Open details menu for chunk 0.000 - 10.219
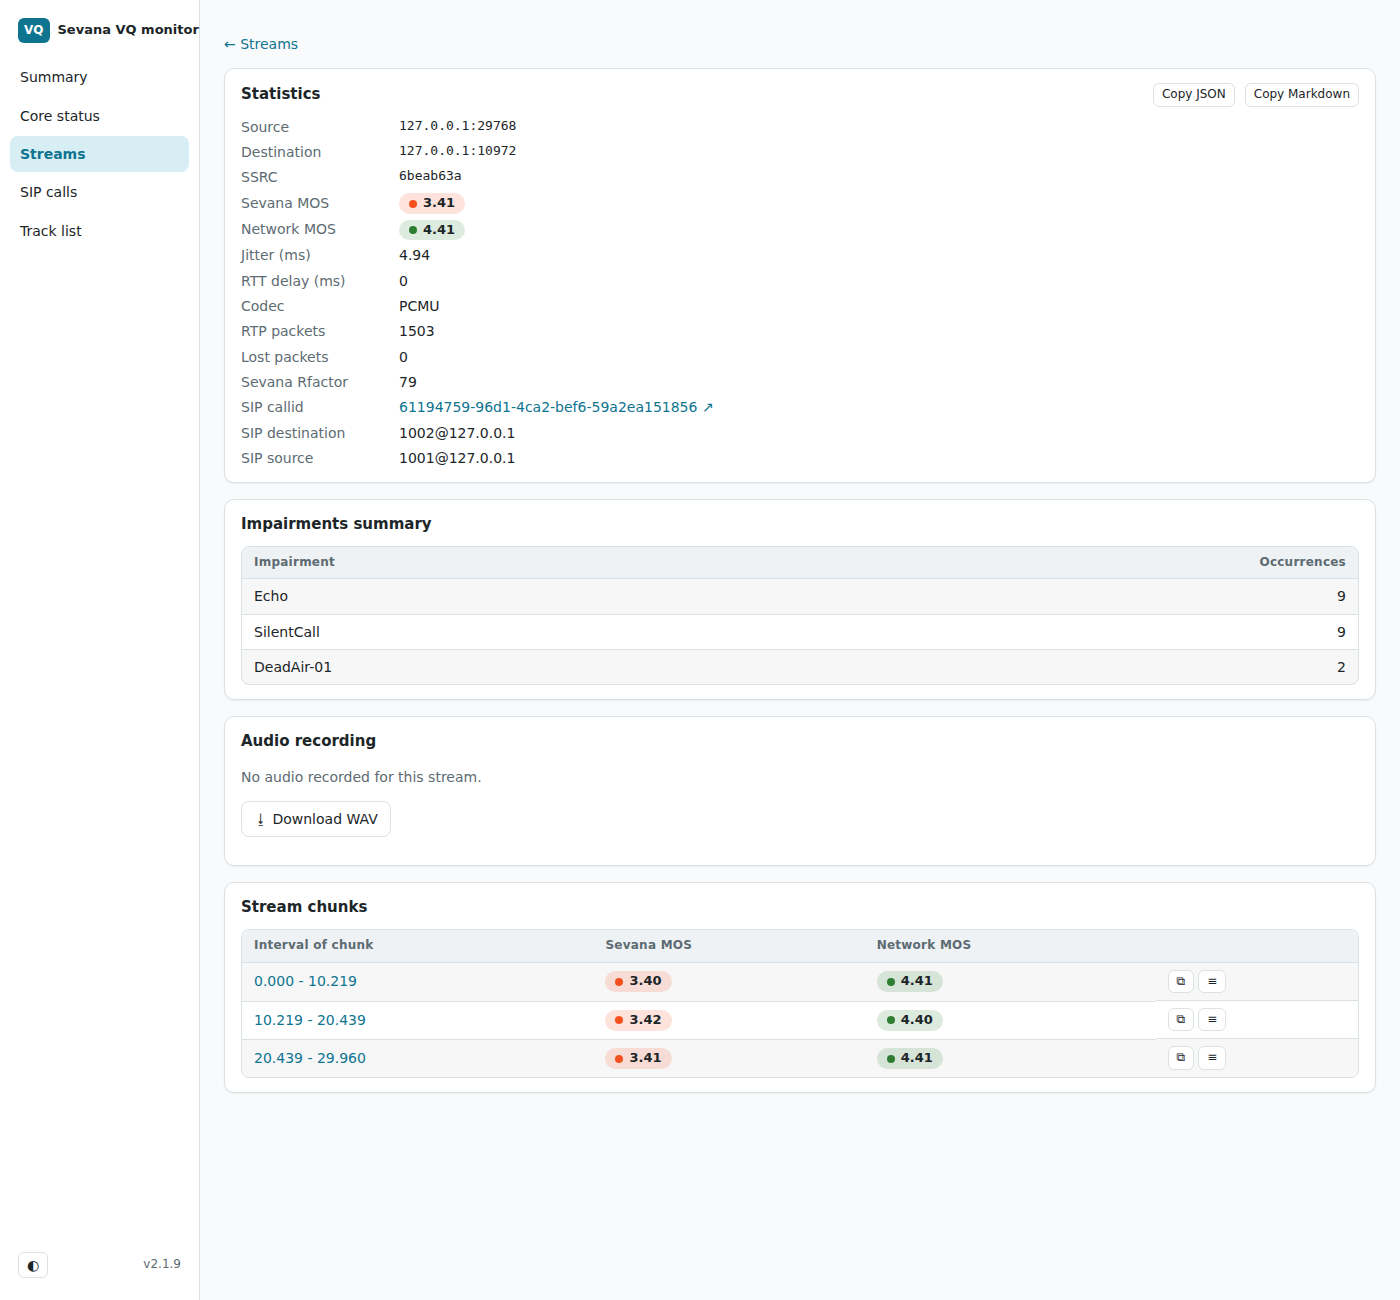This screenshot has height=1300, width=1400. click(x=1212, y=981)
